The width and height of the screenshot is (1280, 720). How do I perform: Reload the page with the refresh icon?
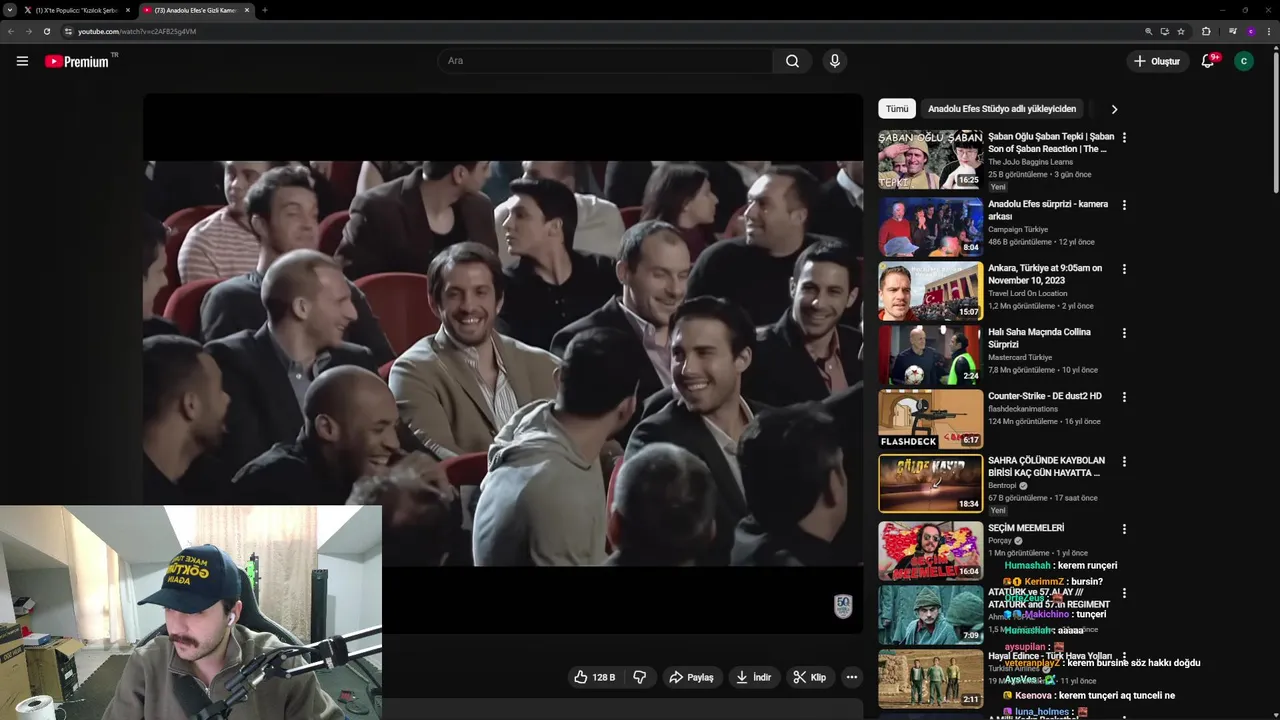point(46,31)
